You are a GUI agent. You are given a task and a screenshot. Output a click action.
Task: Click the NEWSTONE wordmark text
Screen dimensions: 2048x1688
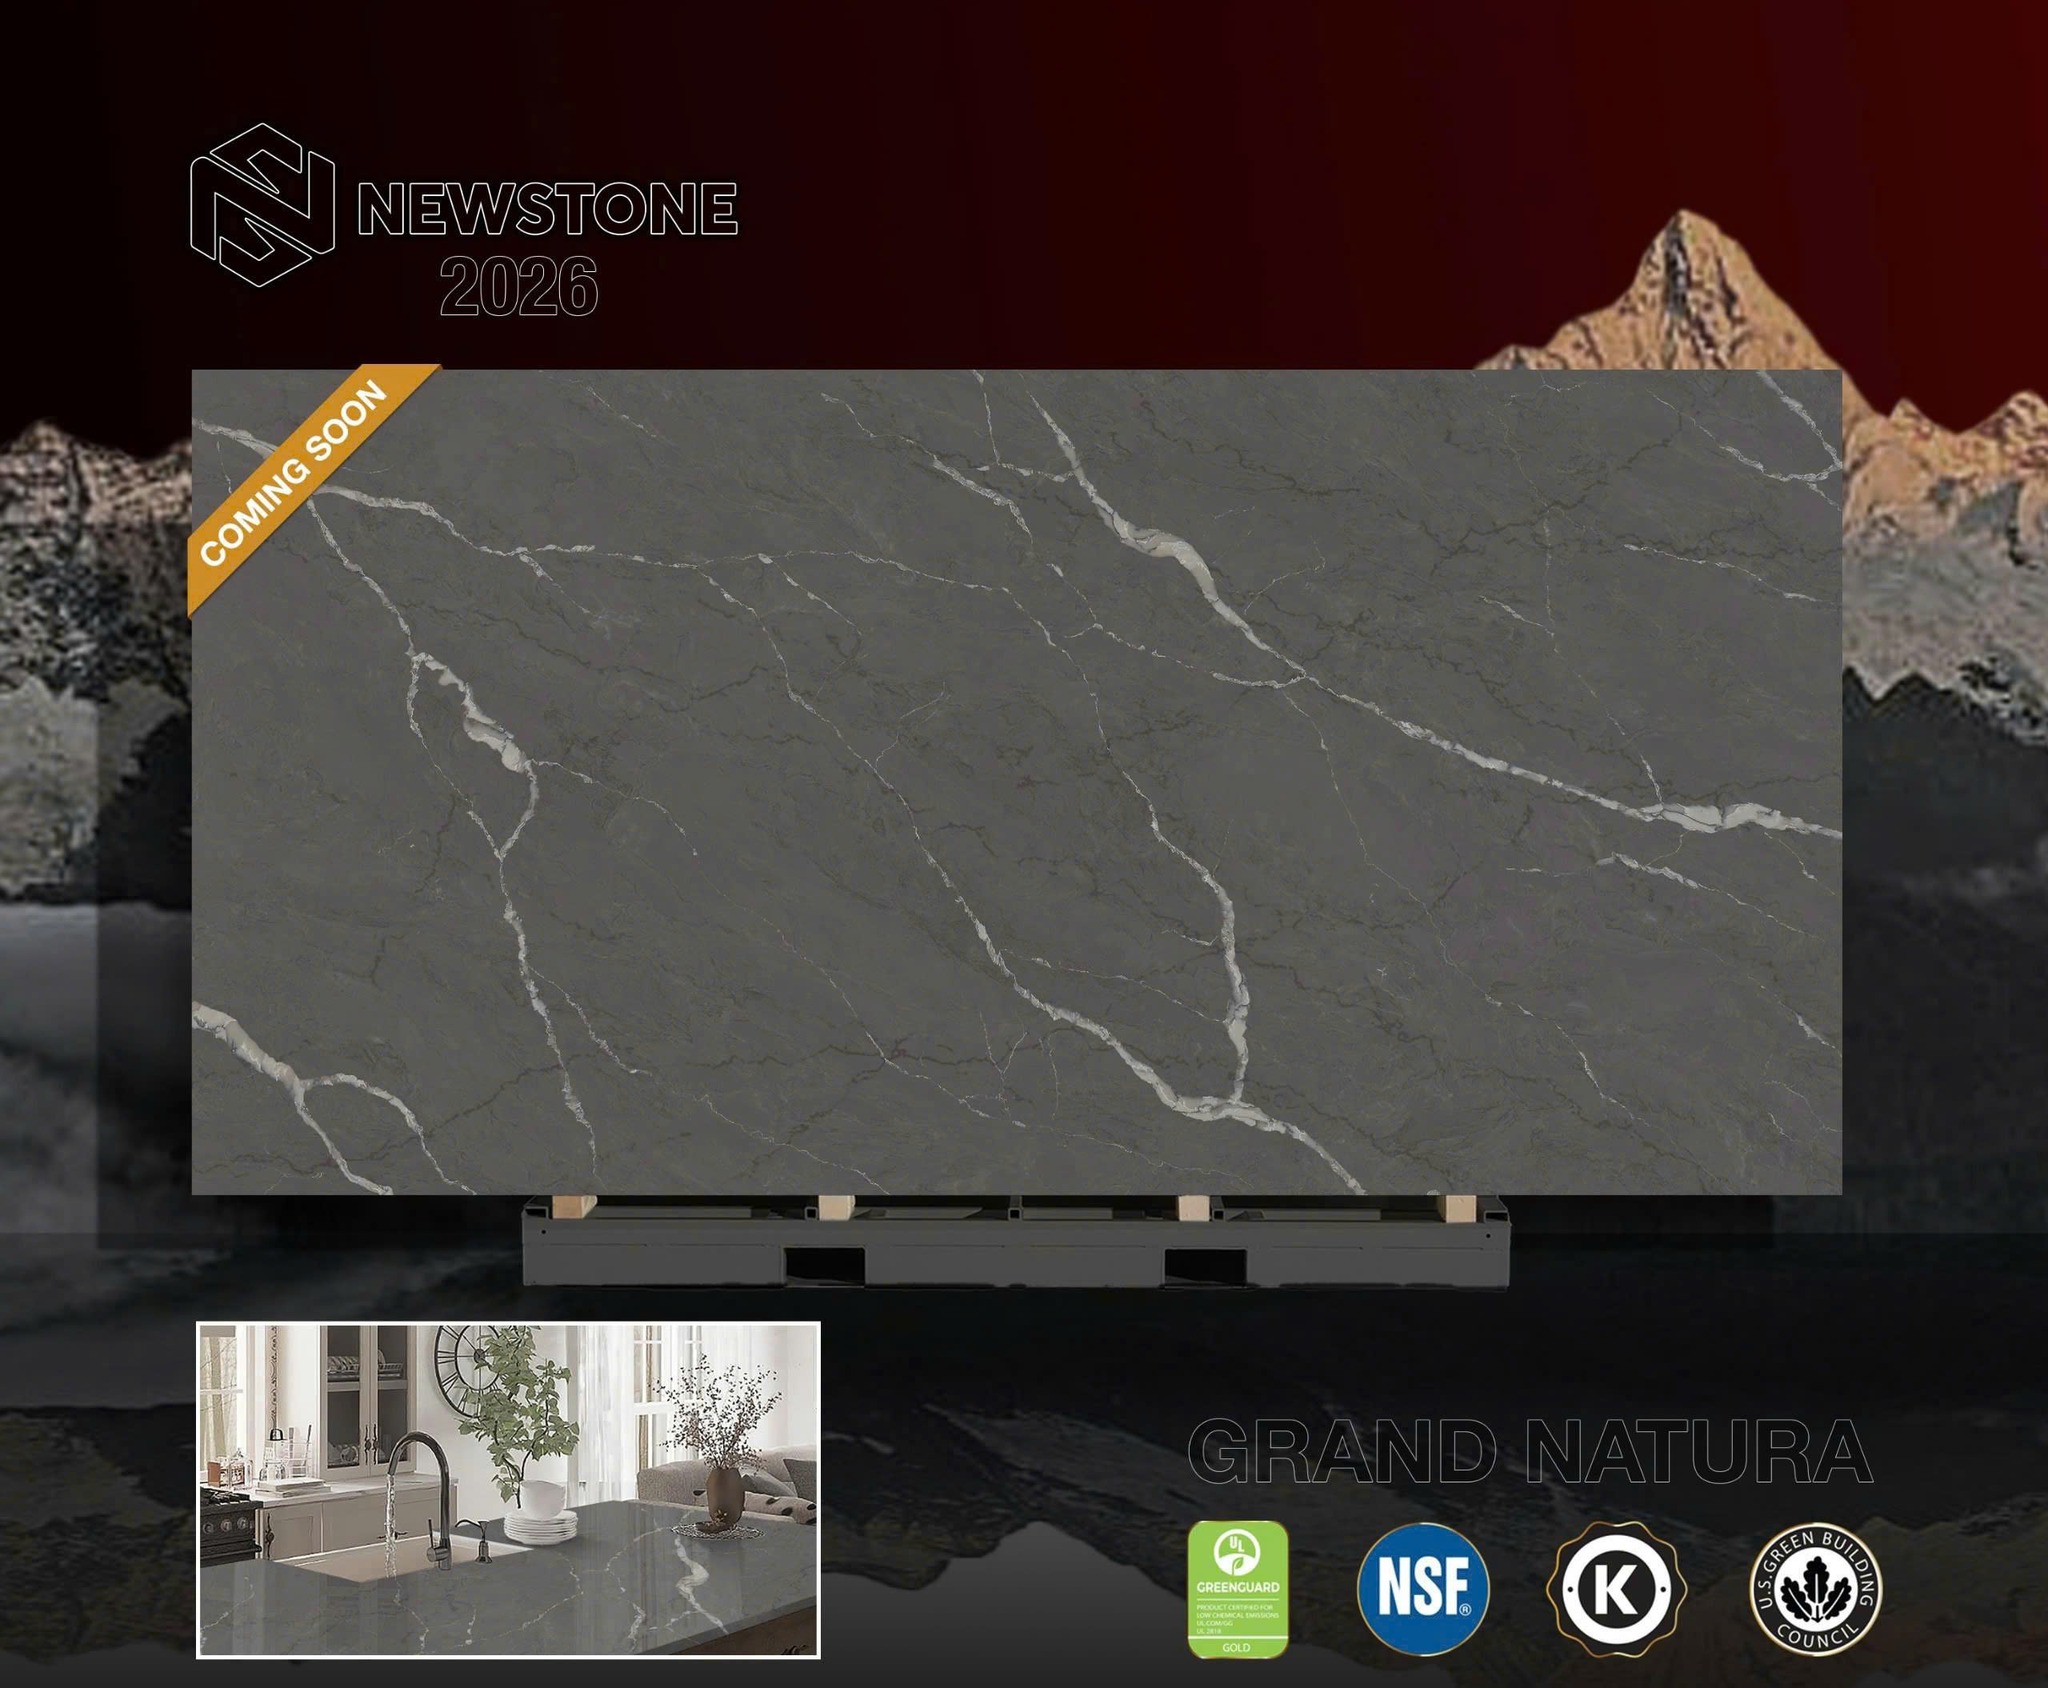click(547, 209)
